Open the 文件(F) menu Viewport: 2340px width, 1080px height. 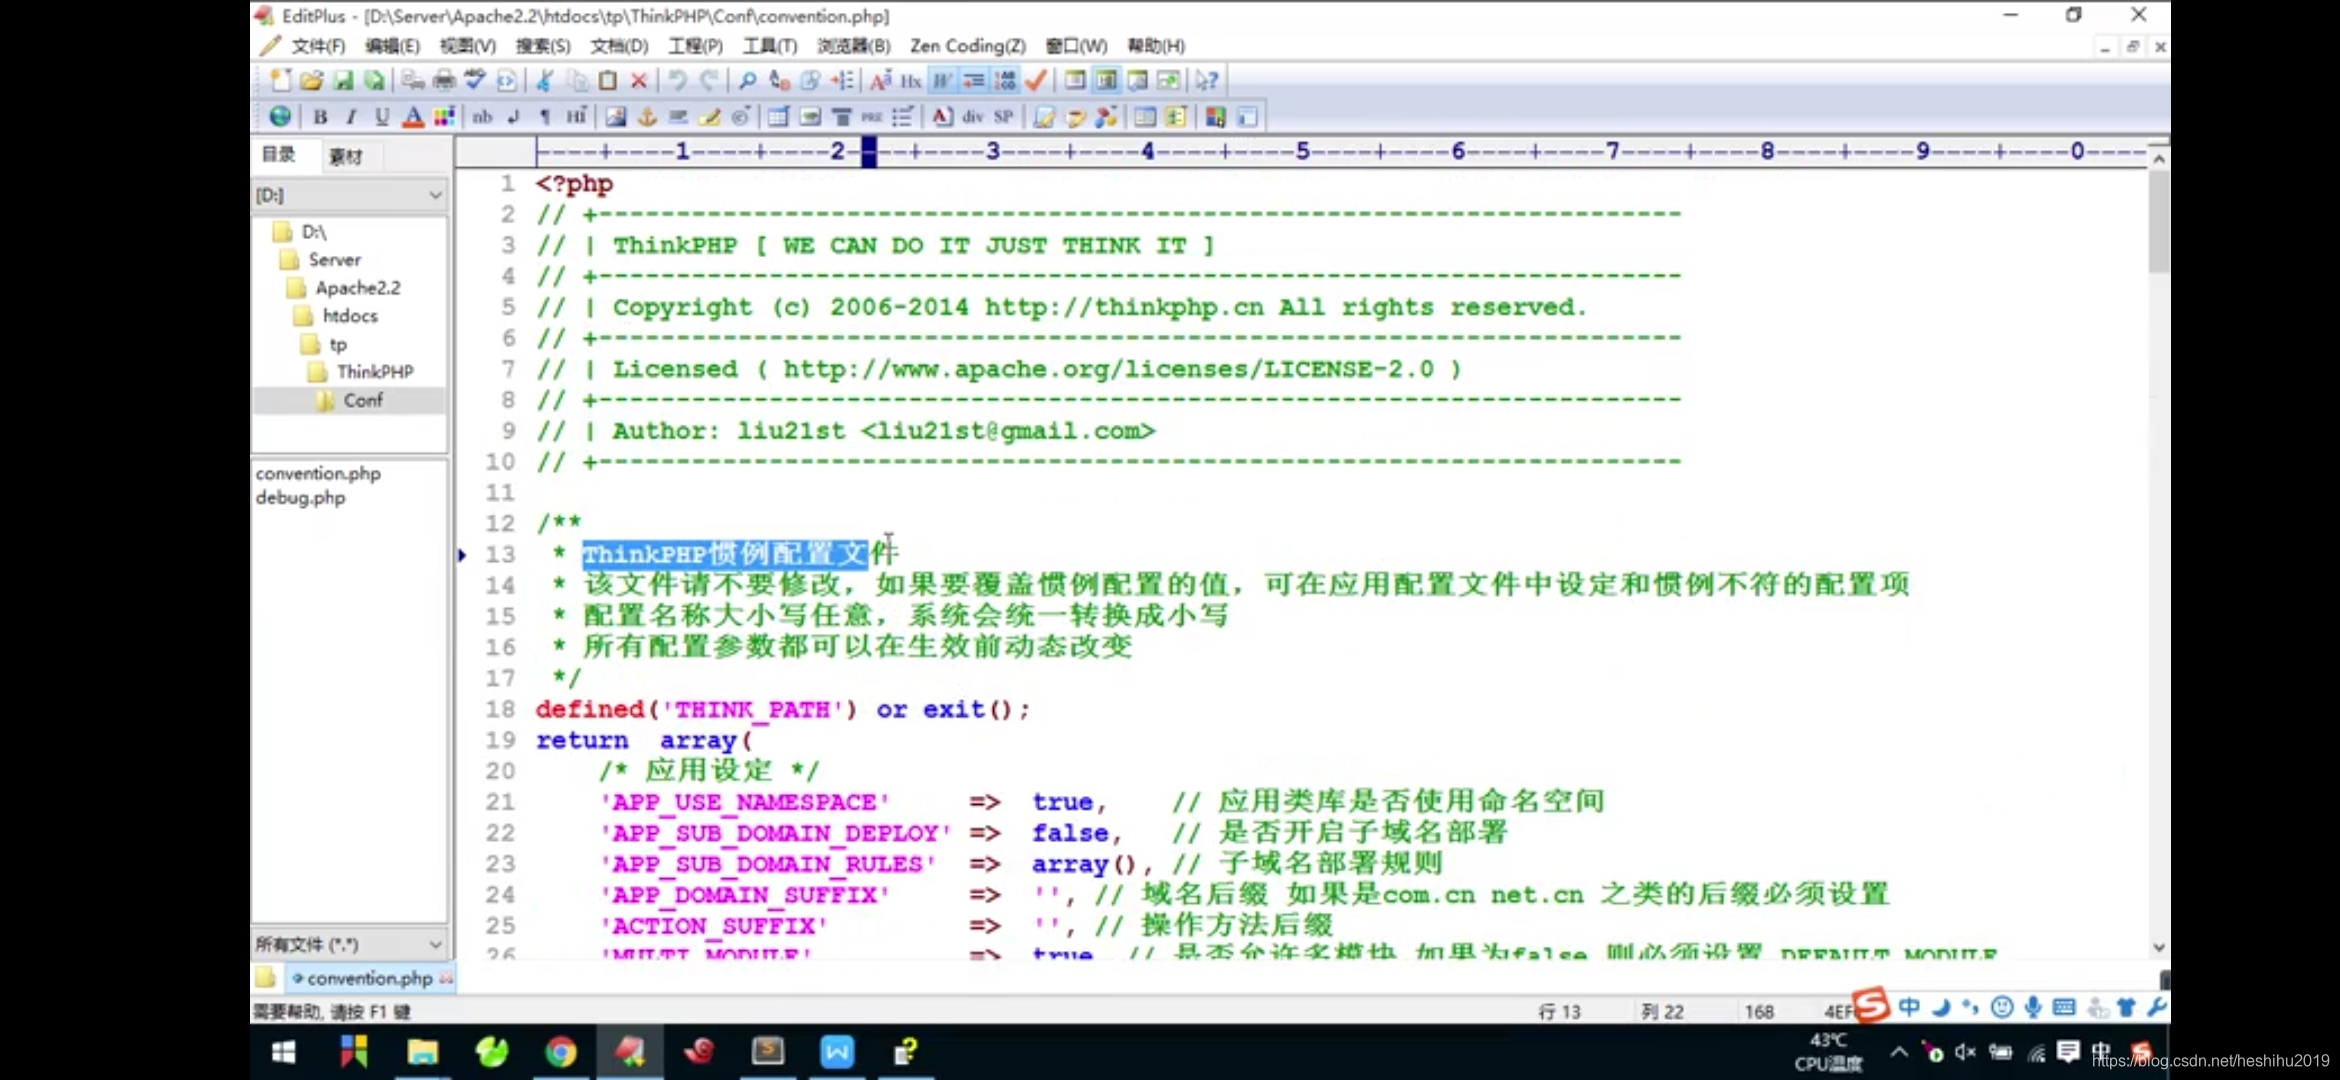[x=318, y=46]
